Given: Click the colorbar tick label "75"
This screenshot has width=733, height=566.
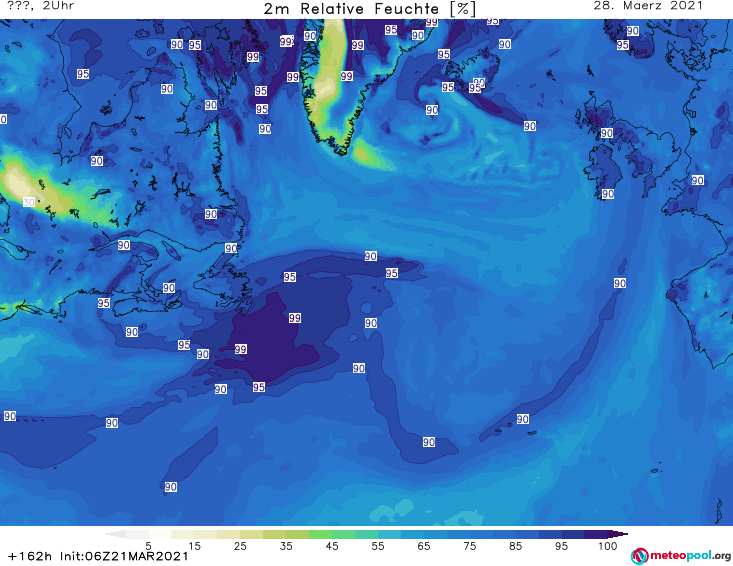Looking at the screenshot, I should (469, 546).
